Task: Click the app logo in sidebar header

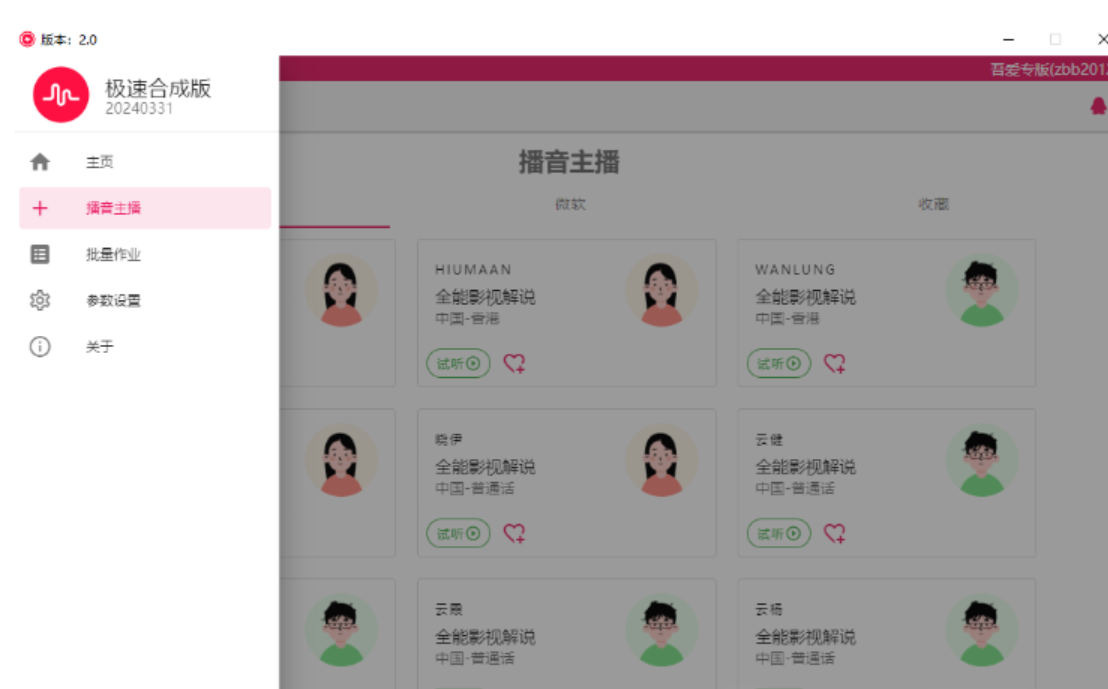Action: (61, 95)
